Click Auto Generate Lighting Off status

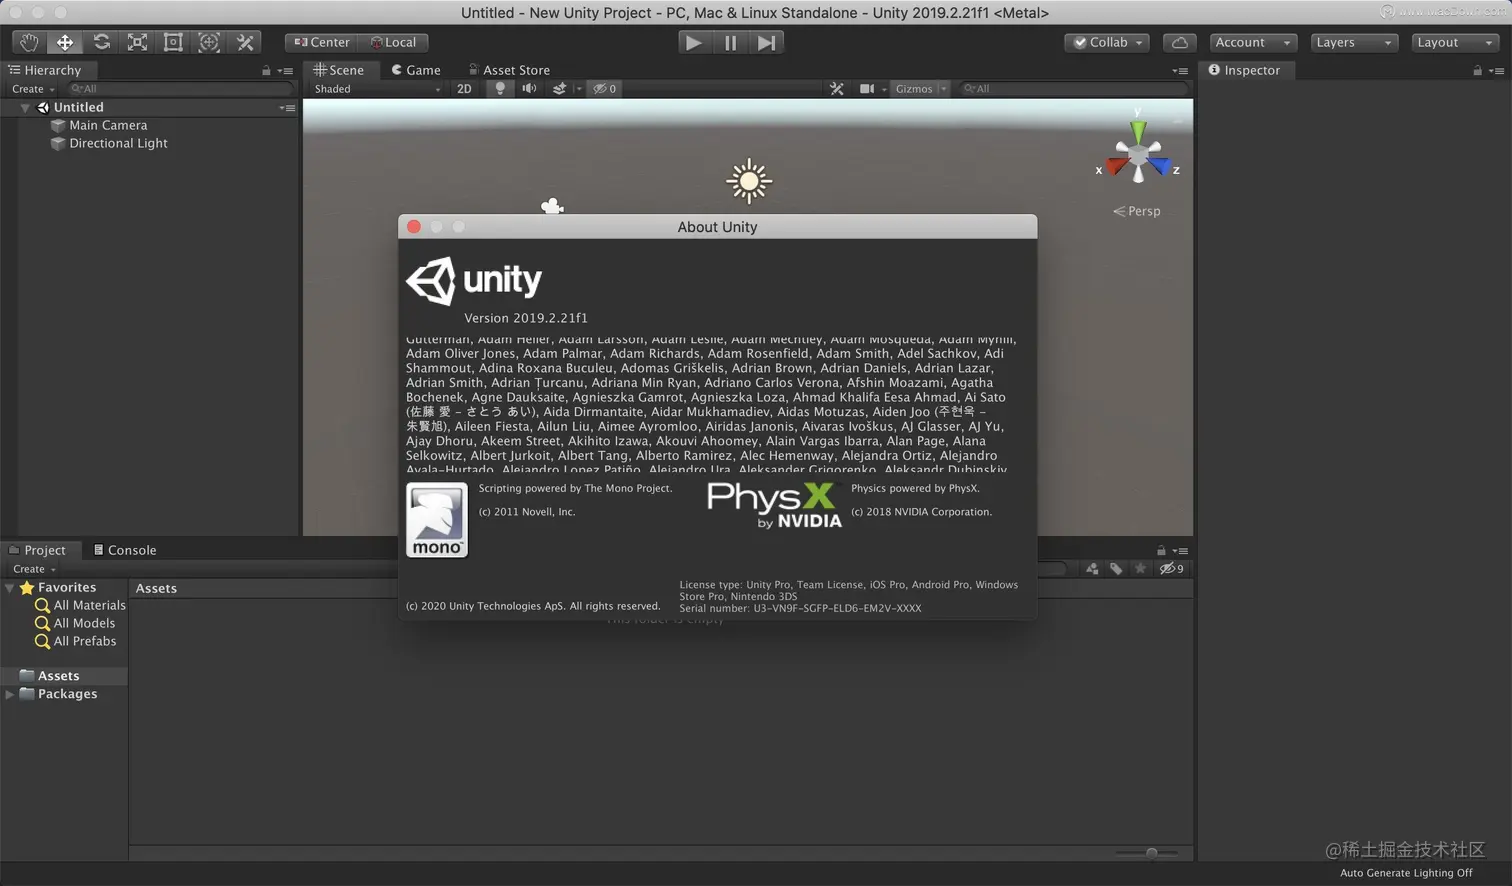1405,873
